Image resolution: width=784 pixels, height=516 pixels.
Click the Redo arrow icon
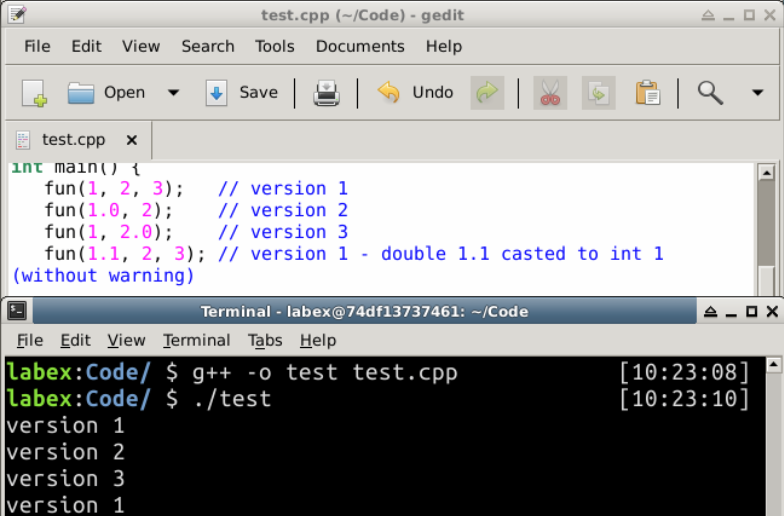pos(487,93)
